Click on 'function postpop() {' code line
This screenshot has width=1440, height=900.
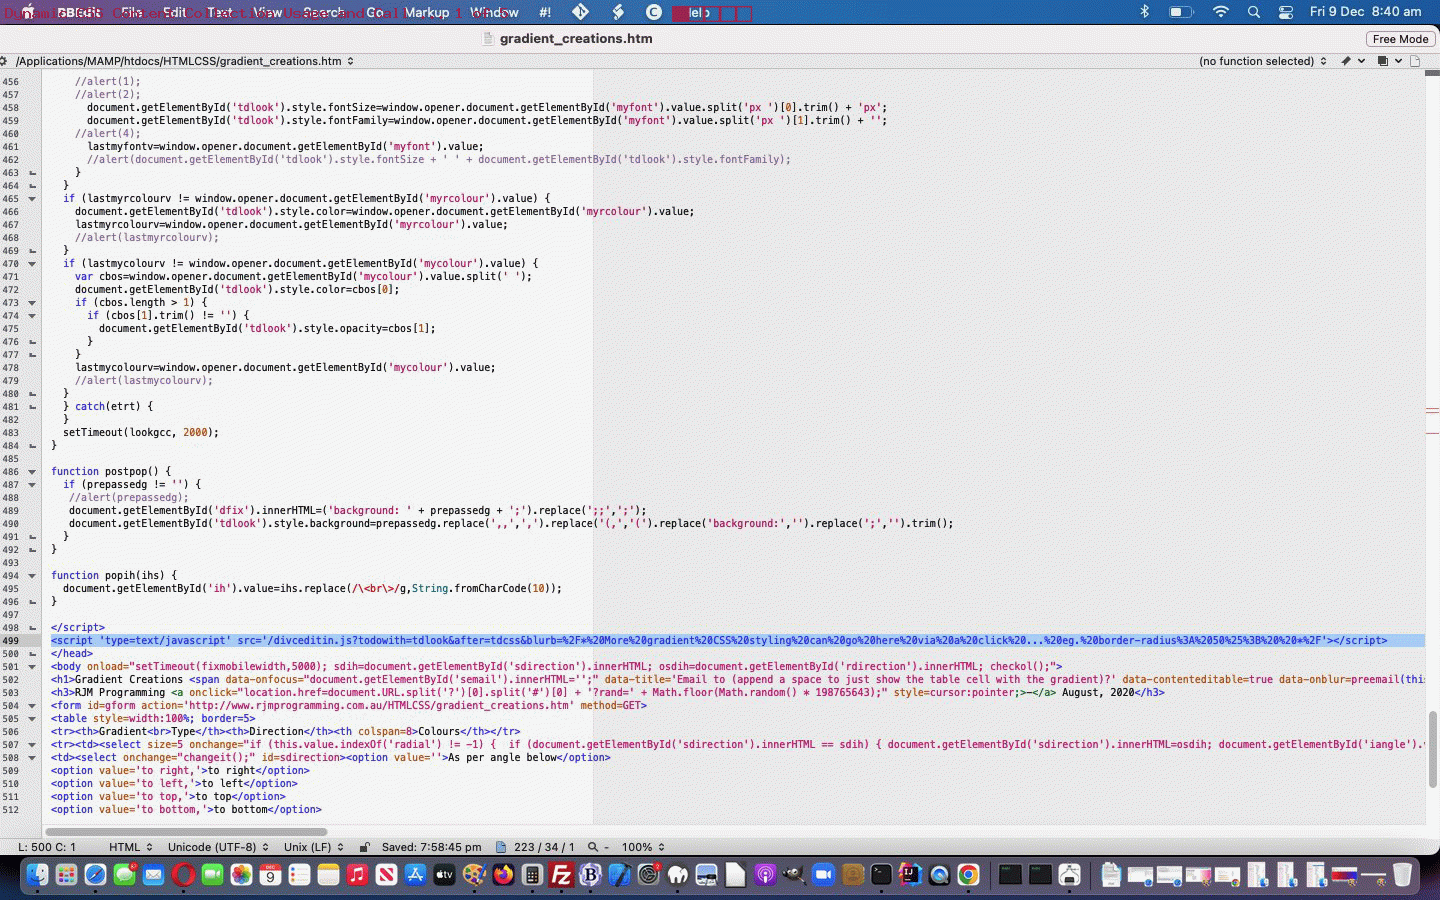click(111, 471)
